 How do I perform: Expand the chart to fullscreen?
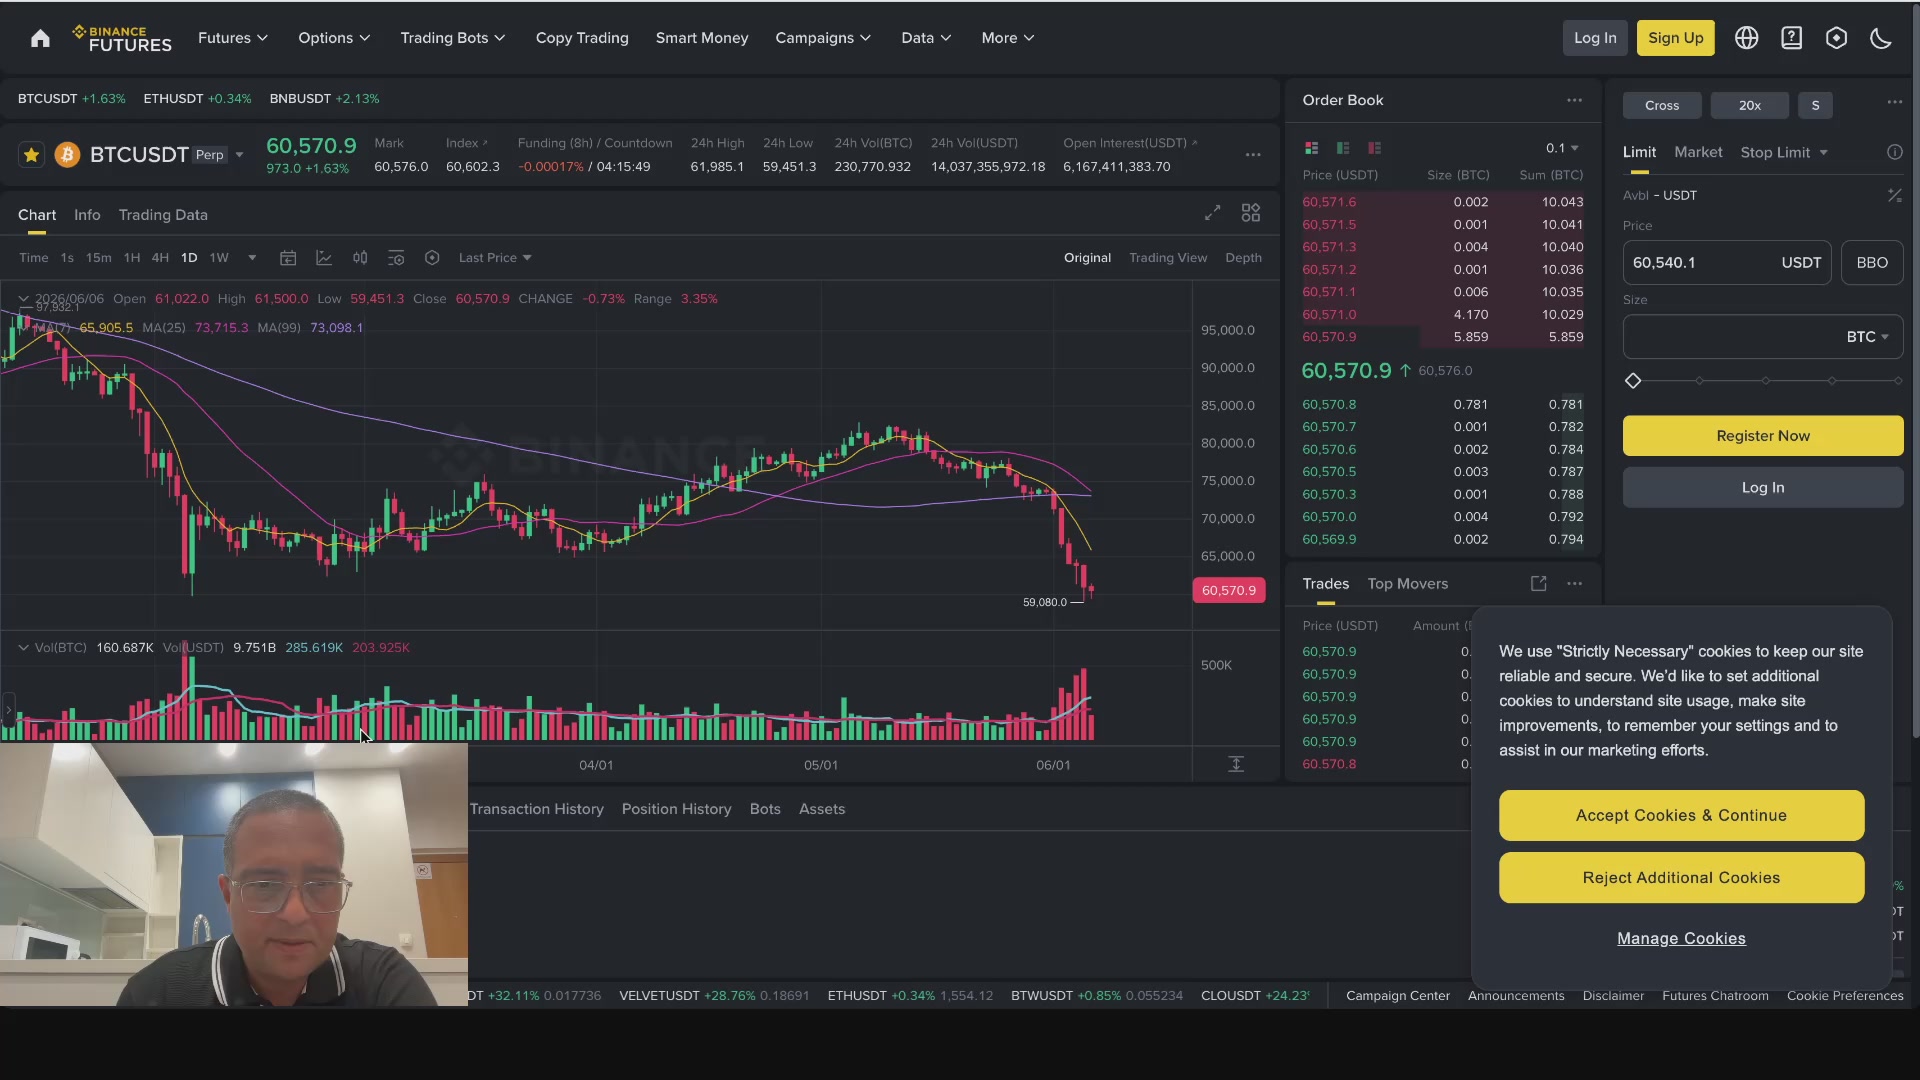[1212, 213]
